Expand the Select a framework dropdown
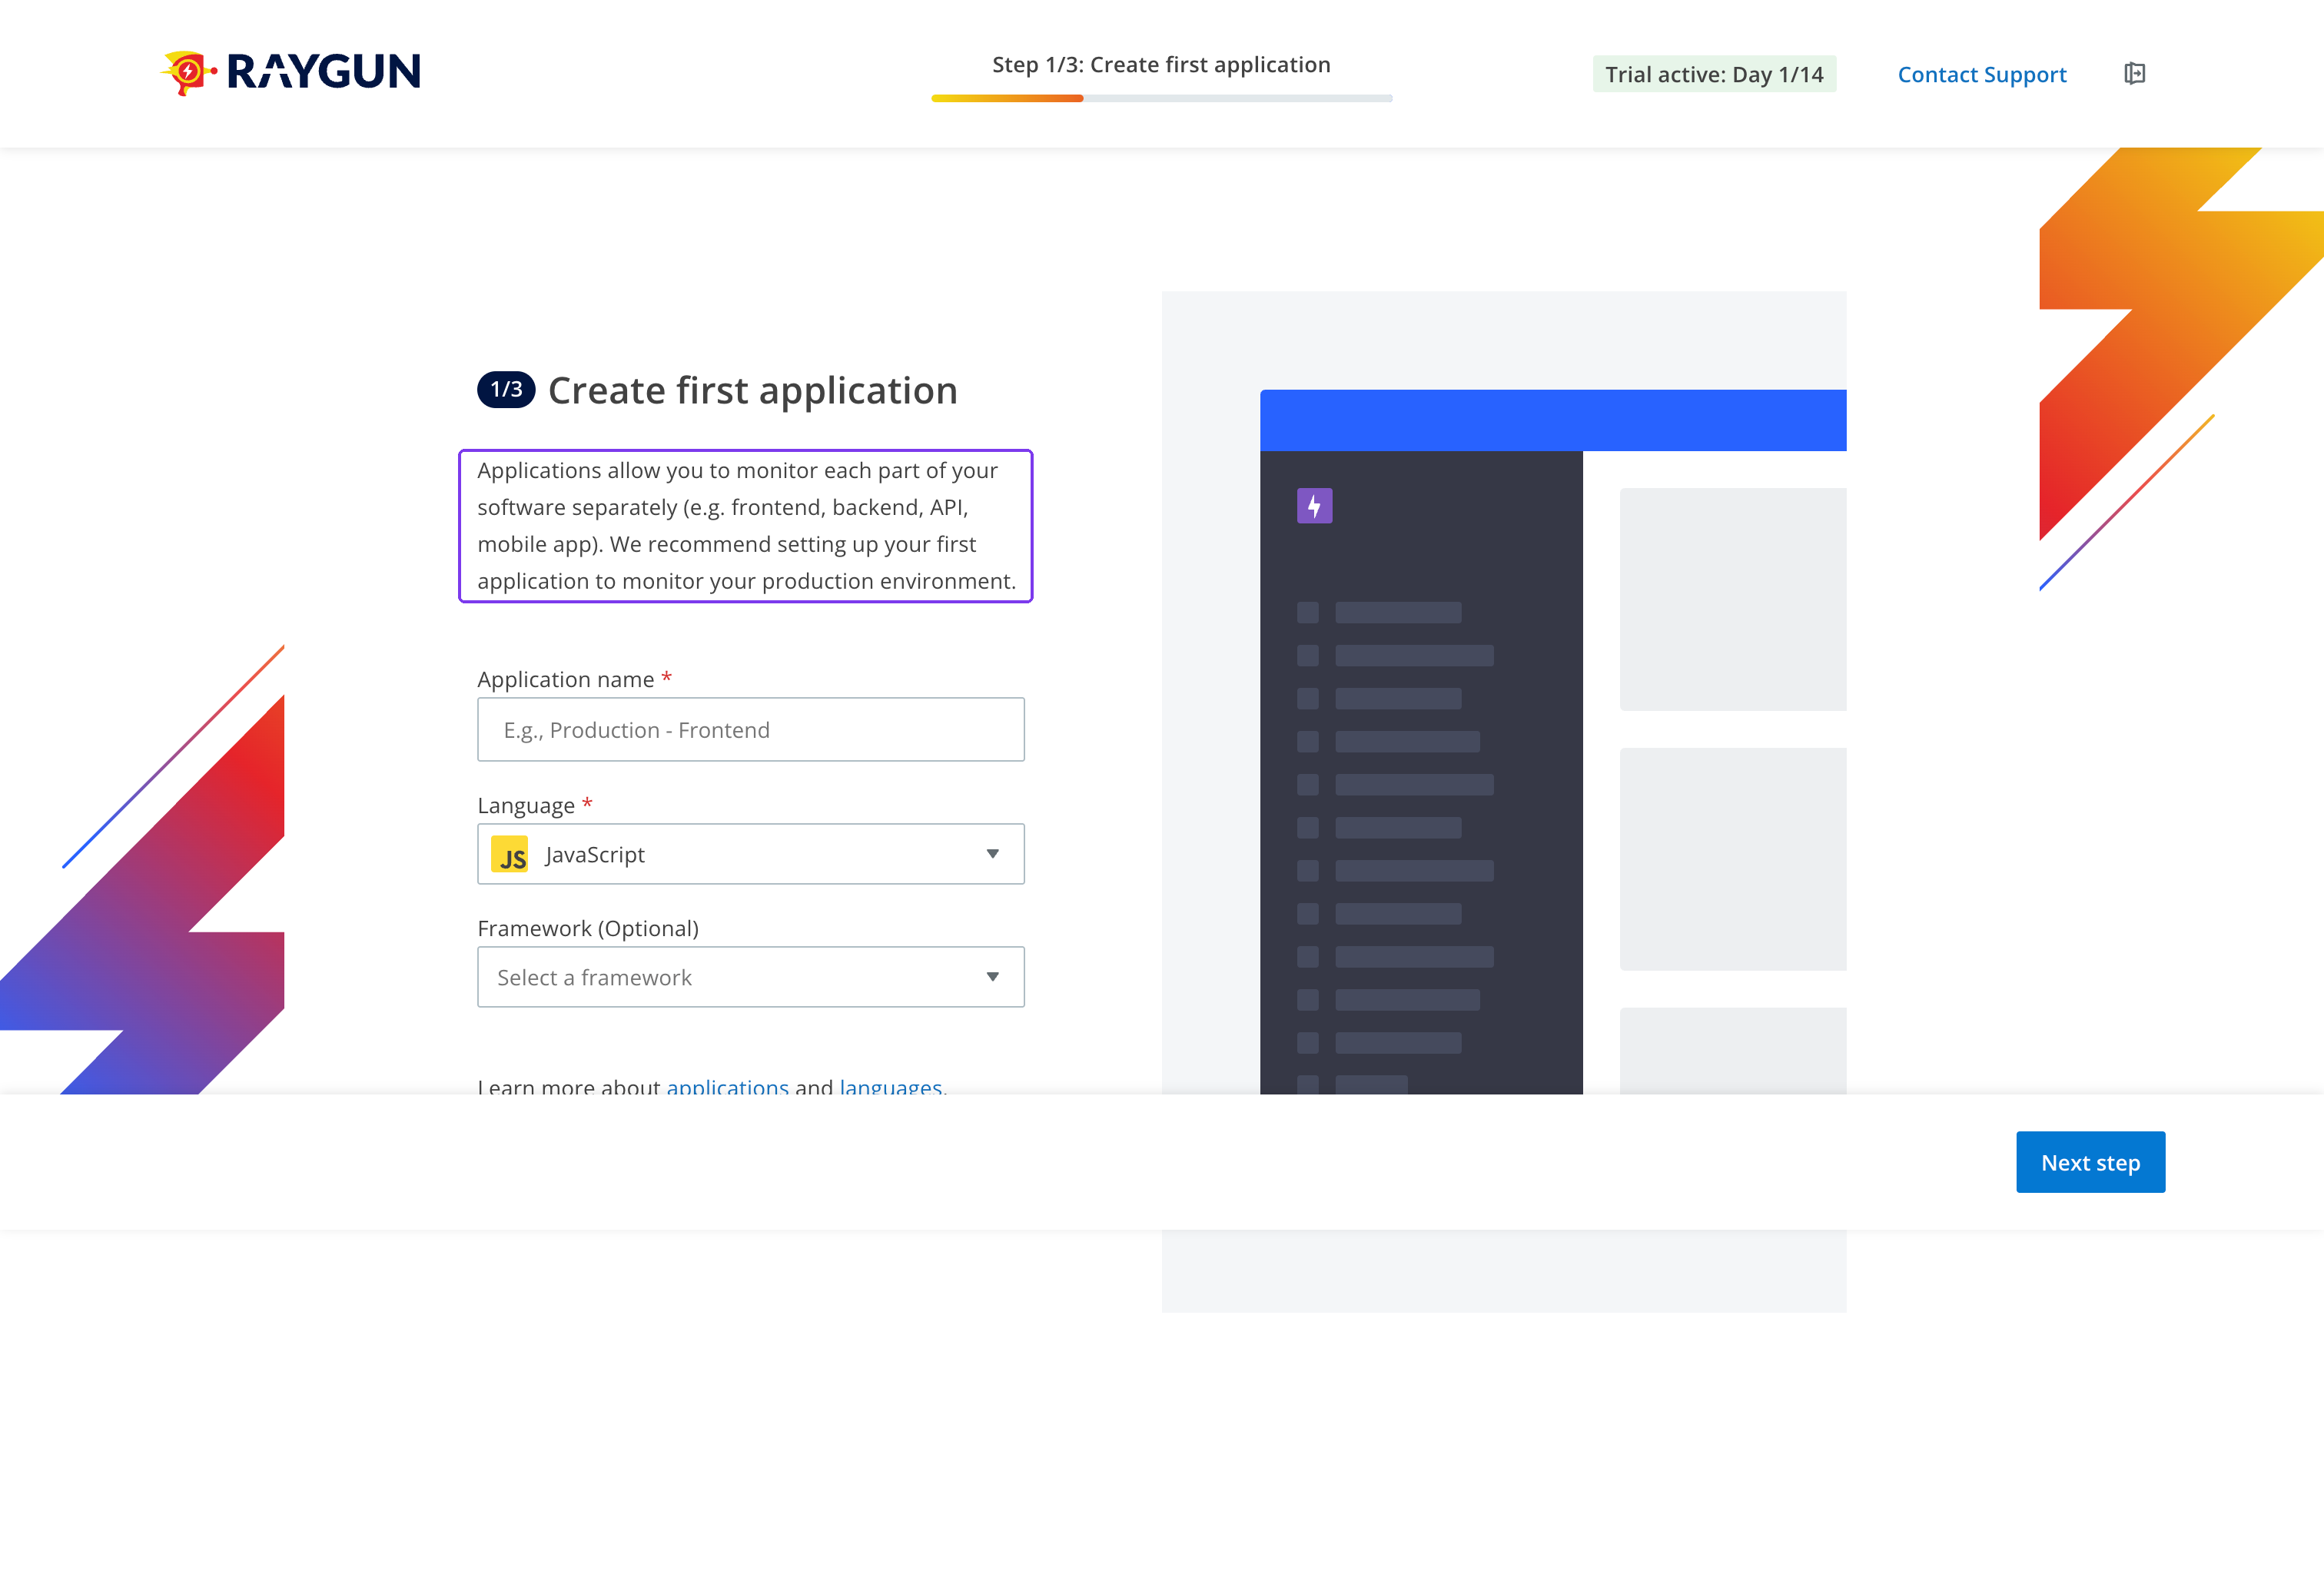The image size is (2324, 1571). click(x=751, y=977)
